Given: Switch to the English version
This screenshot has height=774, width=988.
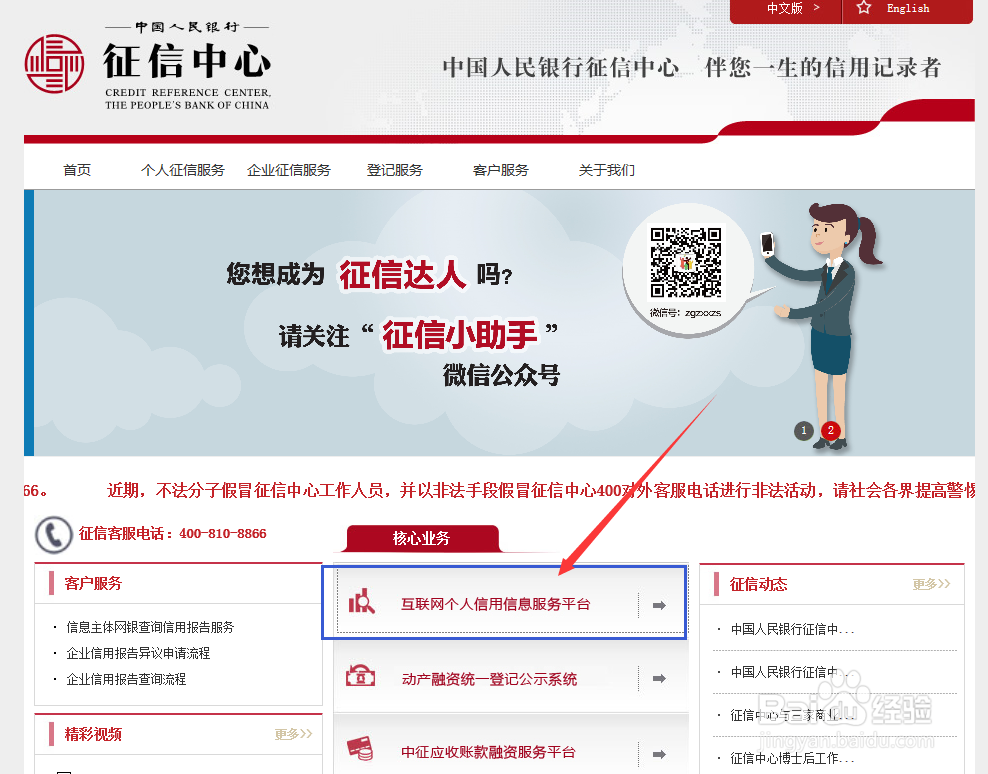Looking at the screenshot, I should [907, 8].
